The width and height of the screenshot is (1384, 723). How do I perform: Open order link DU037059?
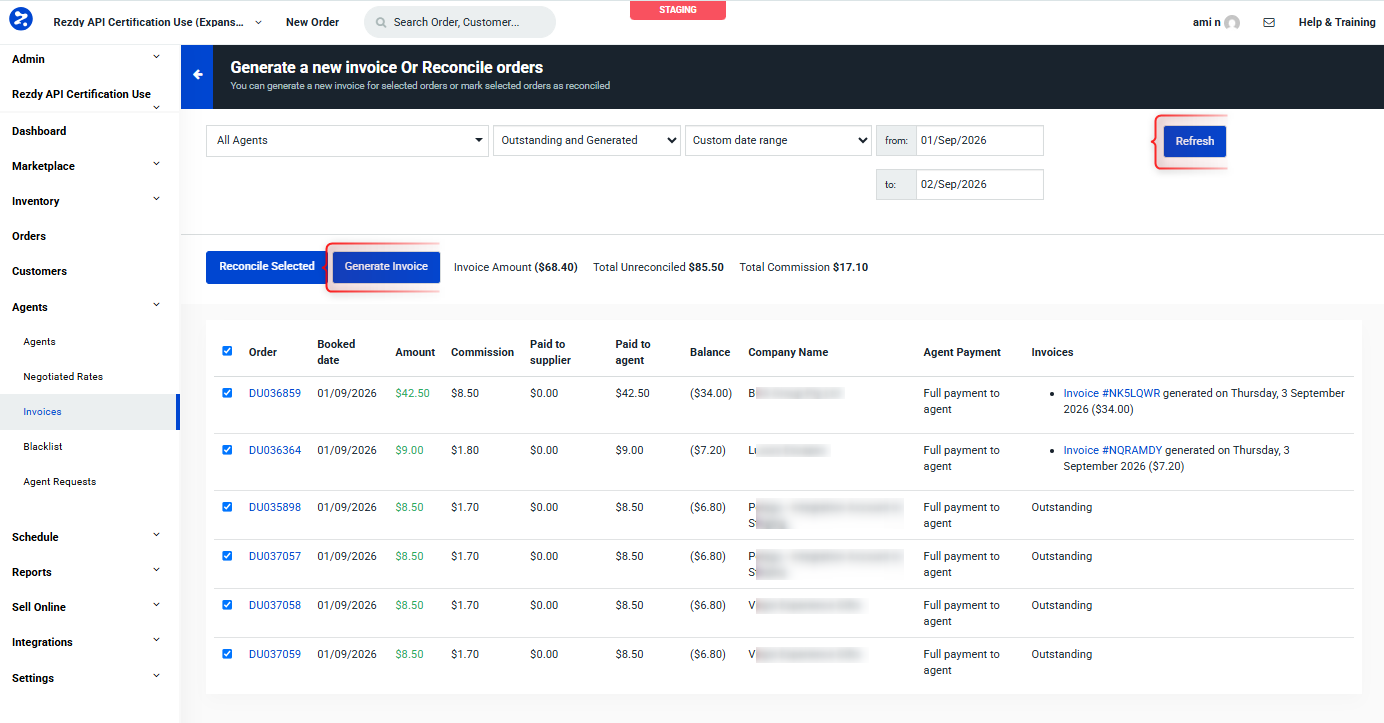point(275,654)
